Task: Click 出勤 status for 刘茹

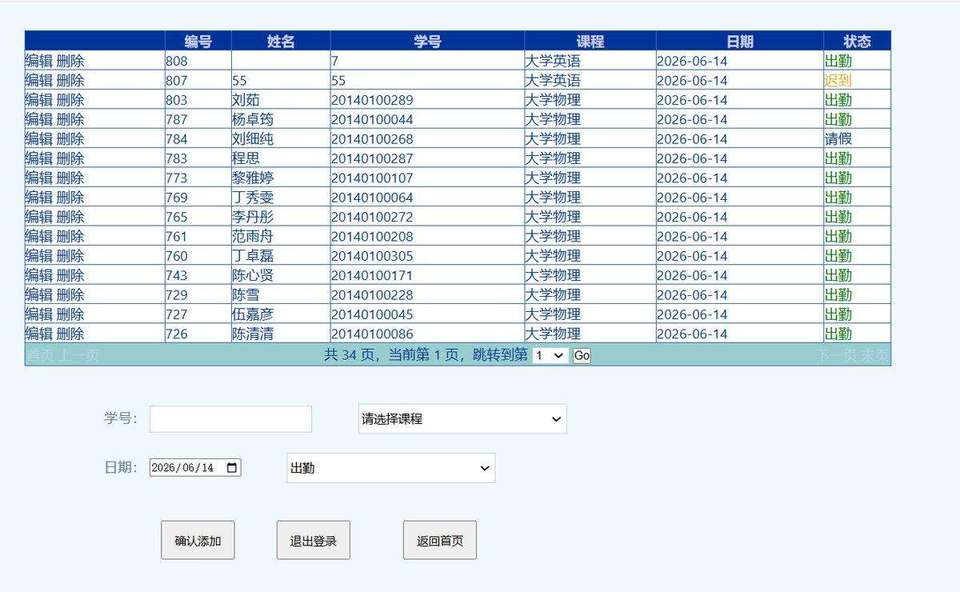Action: tap(838, 100)
